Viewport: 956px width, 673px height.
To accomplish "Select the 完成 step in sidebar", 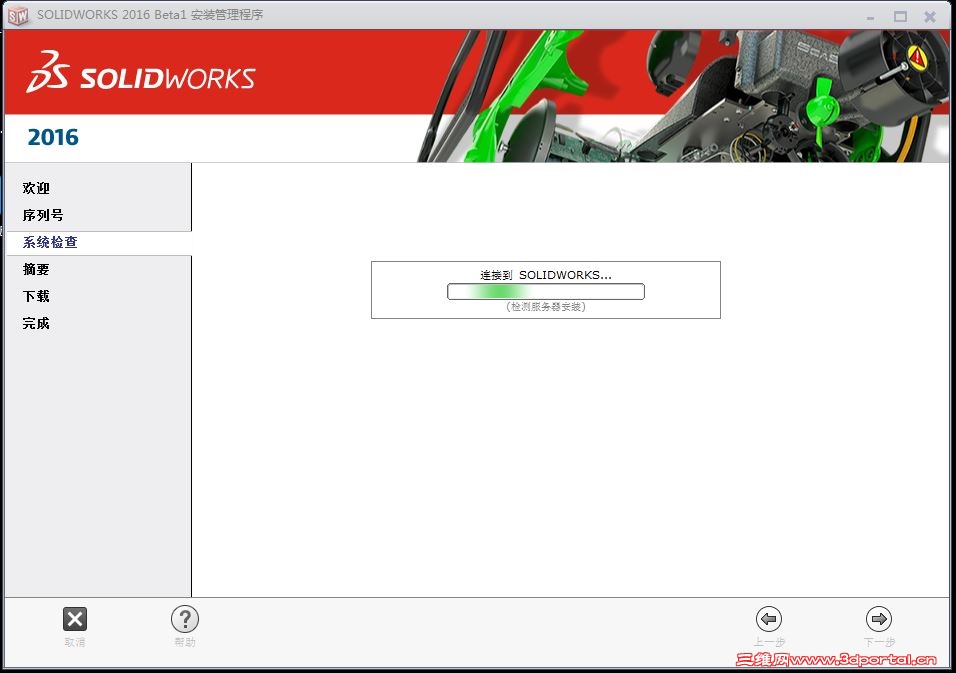I will click(36, 323).
